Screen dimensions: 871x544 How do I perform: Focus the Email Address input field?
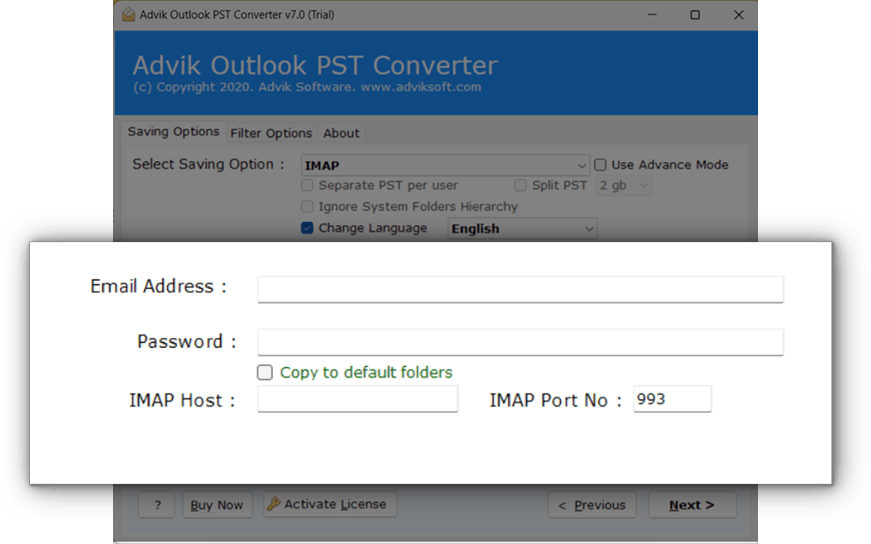[520, 289]
